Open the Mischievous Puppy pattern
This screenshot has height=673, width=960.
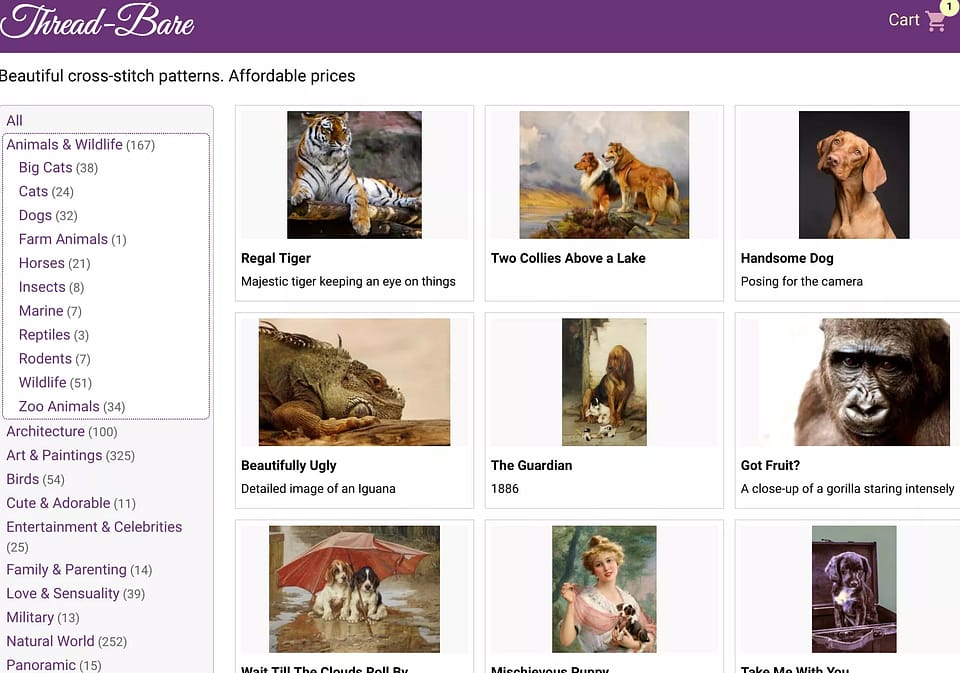(x=603, y=589)
